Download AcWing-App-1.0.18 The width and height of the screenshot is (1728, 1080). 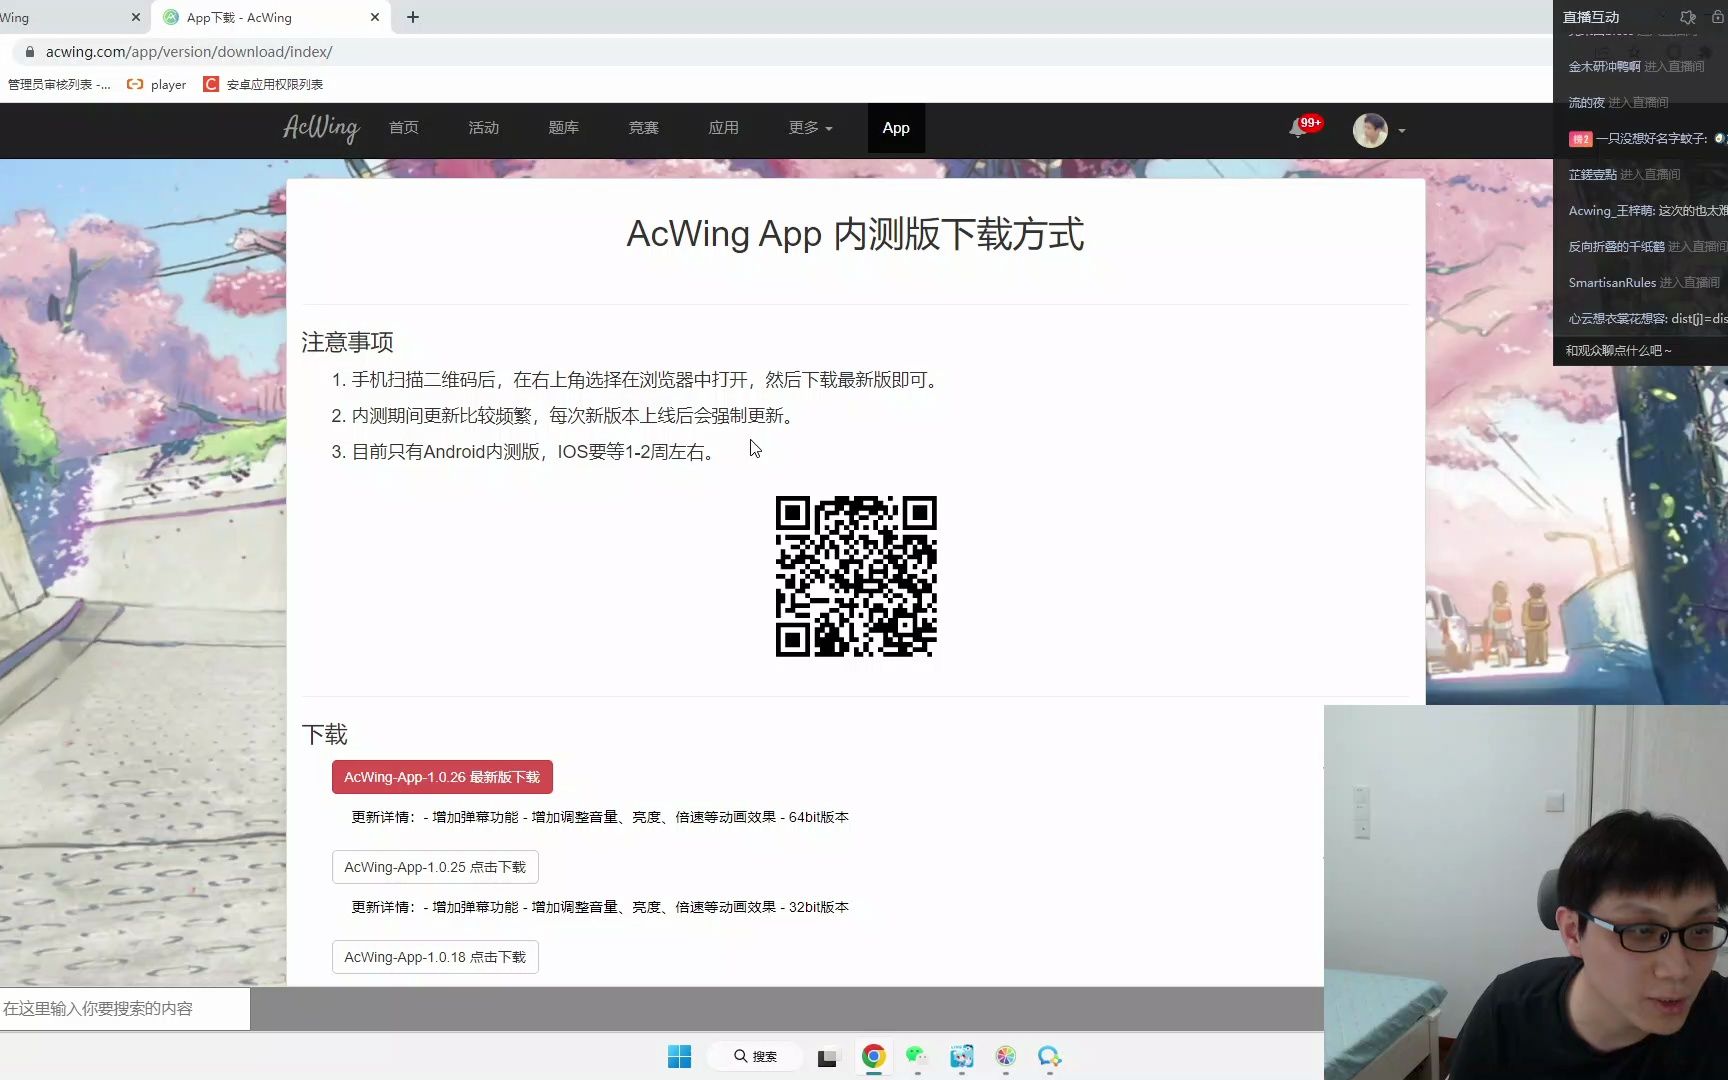coord(435,957)
